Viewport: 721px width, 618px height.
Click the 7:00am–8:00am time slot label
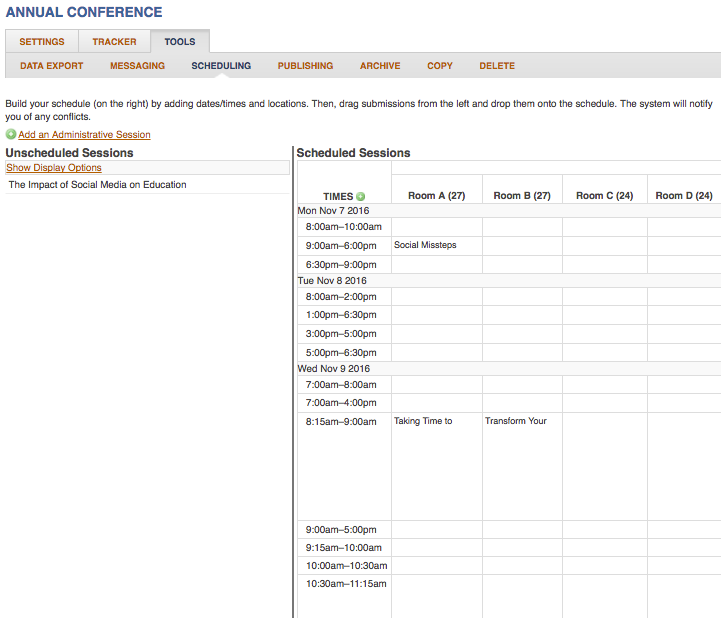coord(341,385)
